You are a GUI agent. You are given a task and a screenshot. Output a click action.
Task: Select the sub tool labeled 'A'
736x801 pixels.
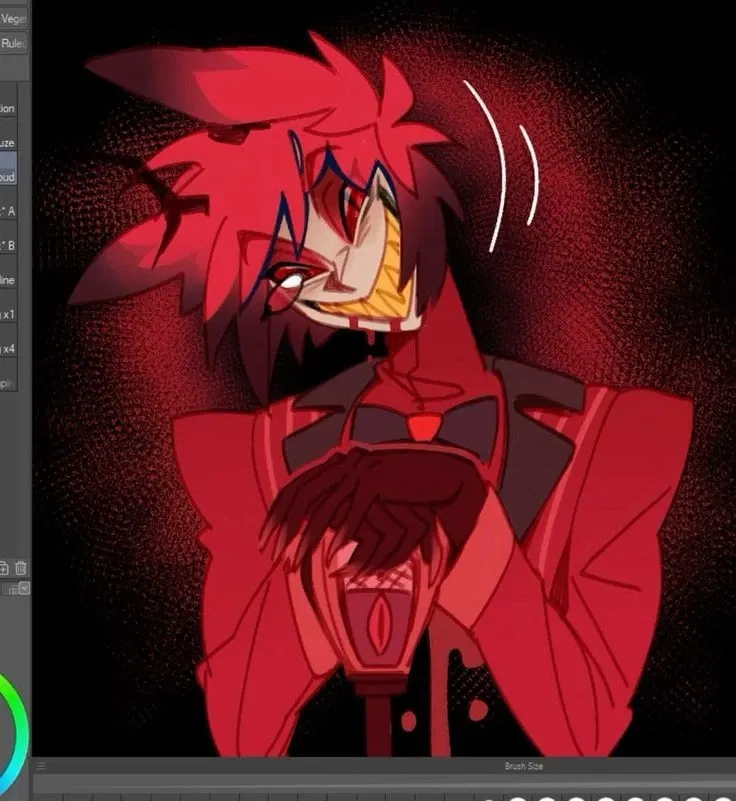(x=8, y=204)
